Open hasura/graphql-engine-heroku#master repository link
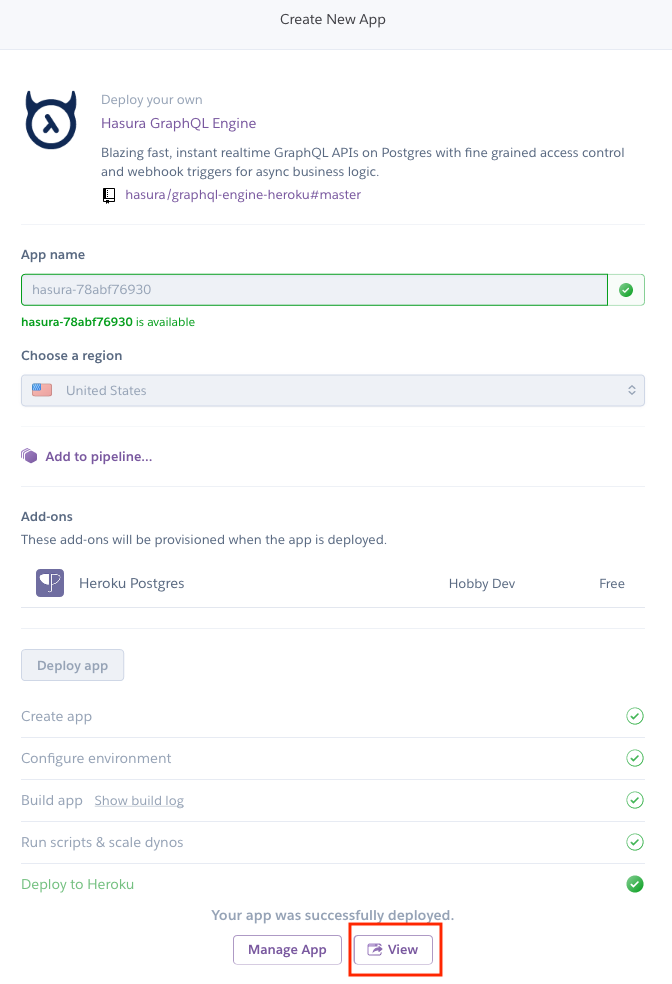The image size is (672, 984). [243, 195]
